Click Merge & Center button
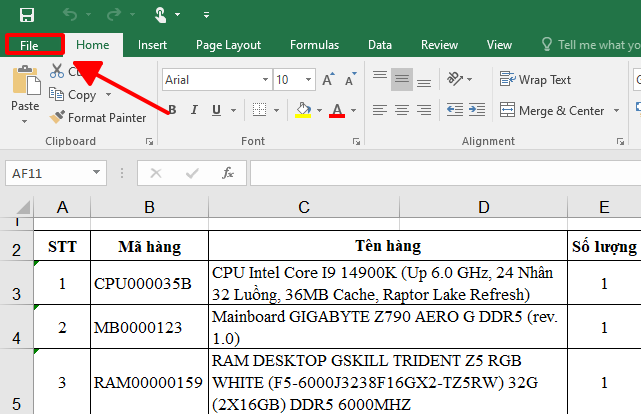Viewport: 641px width, 414px height. pyautogui.click(x=552, y=110)
